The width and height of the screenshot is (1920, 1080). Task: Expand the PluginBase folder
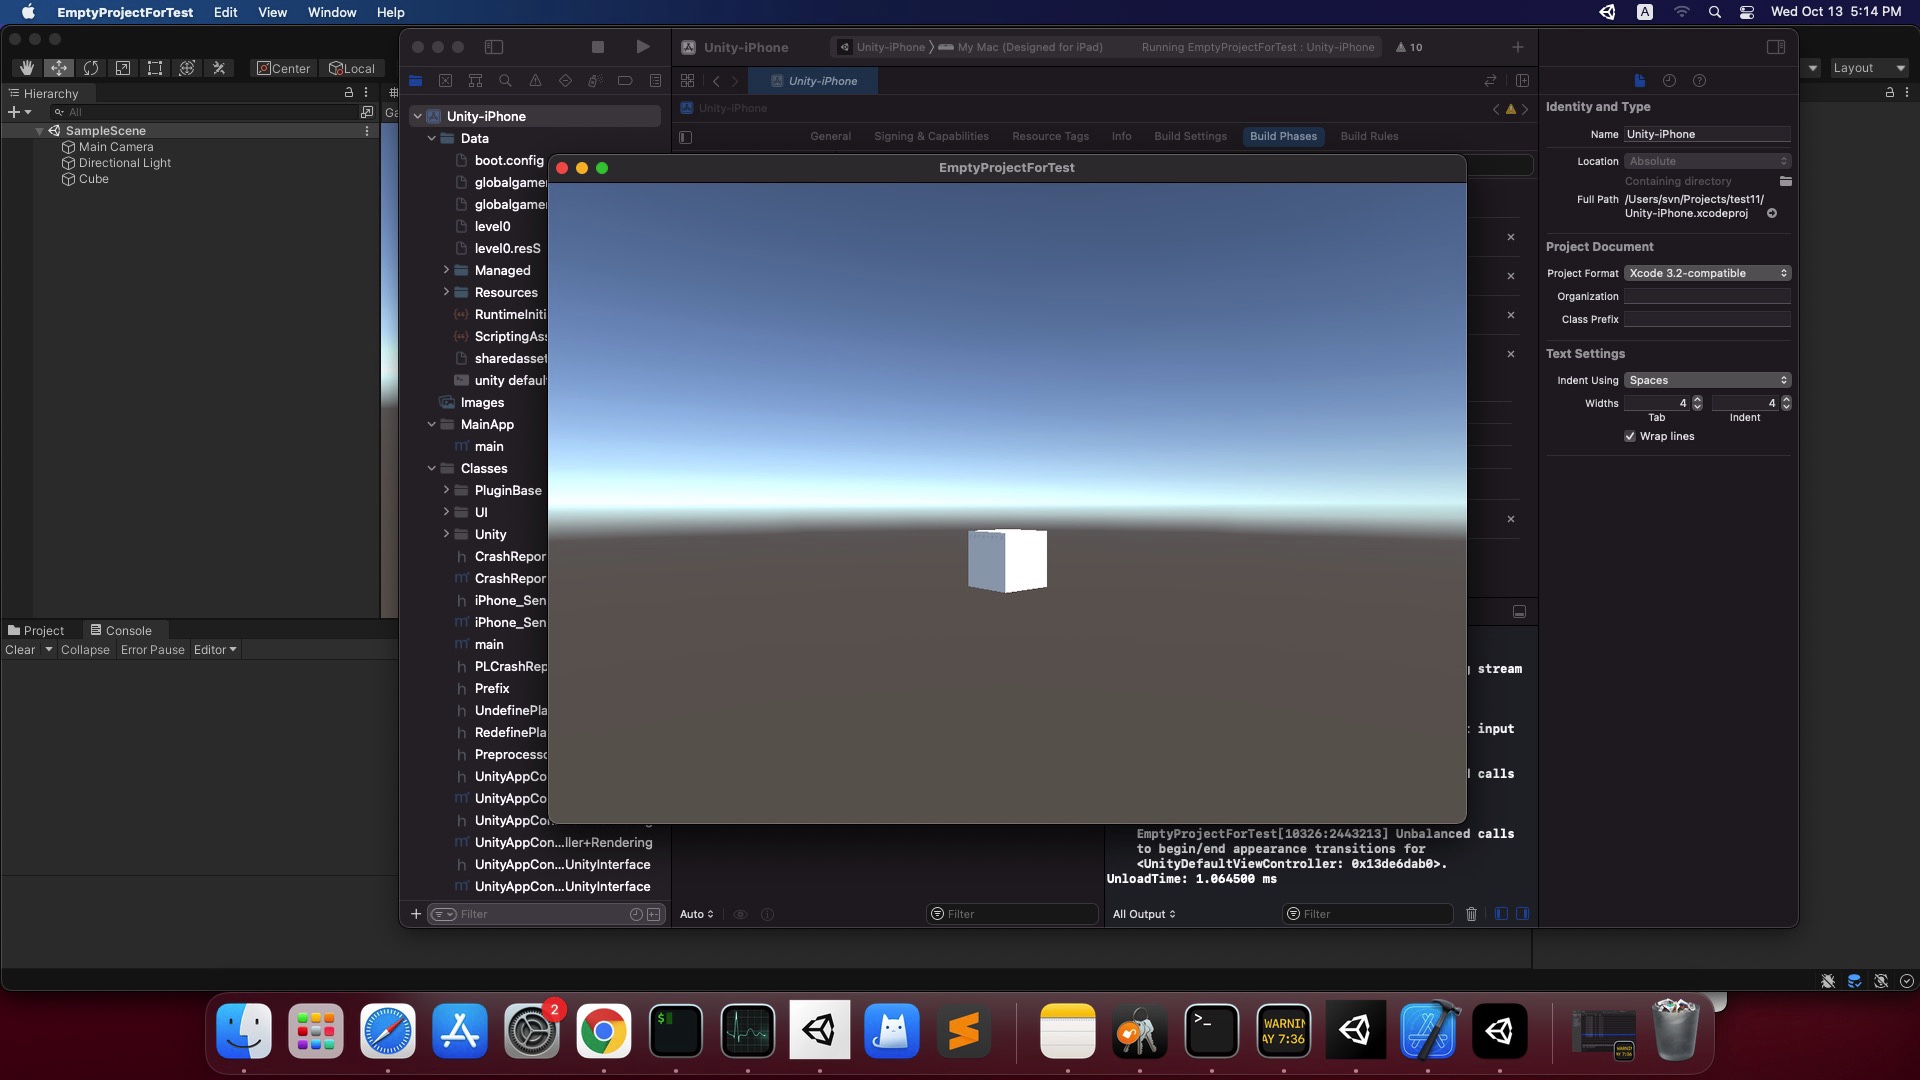click(x=446, y=490)
